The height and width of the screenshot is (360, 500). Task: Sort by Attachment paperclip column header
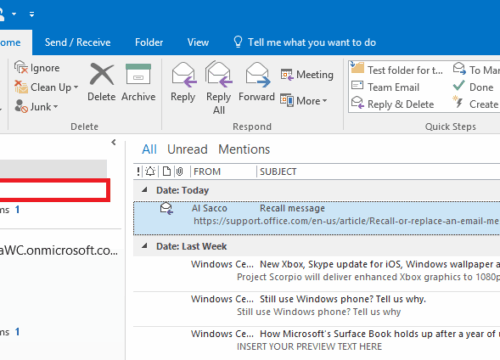tap(180, 171)
